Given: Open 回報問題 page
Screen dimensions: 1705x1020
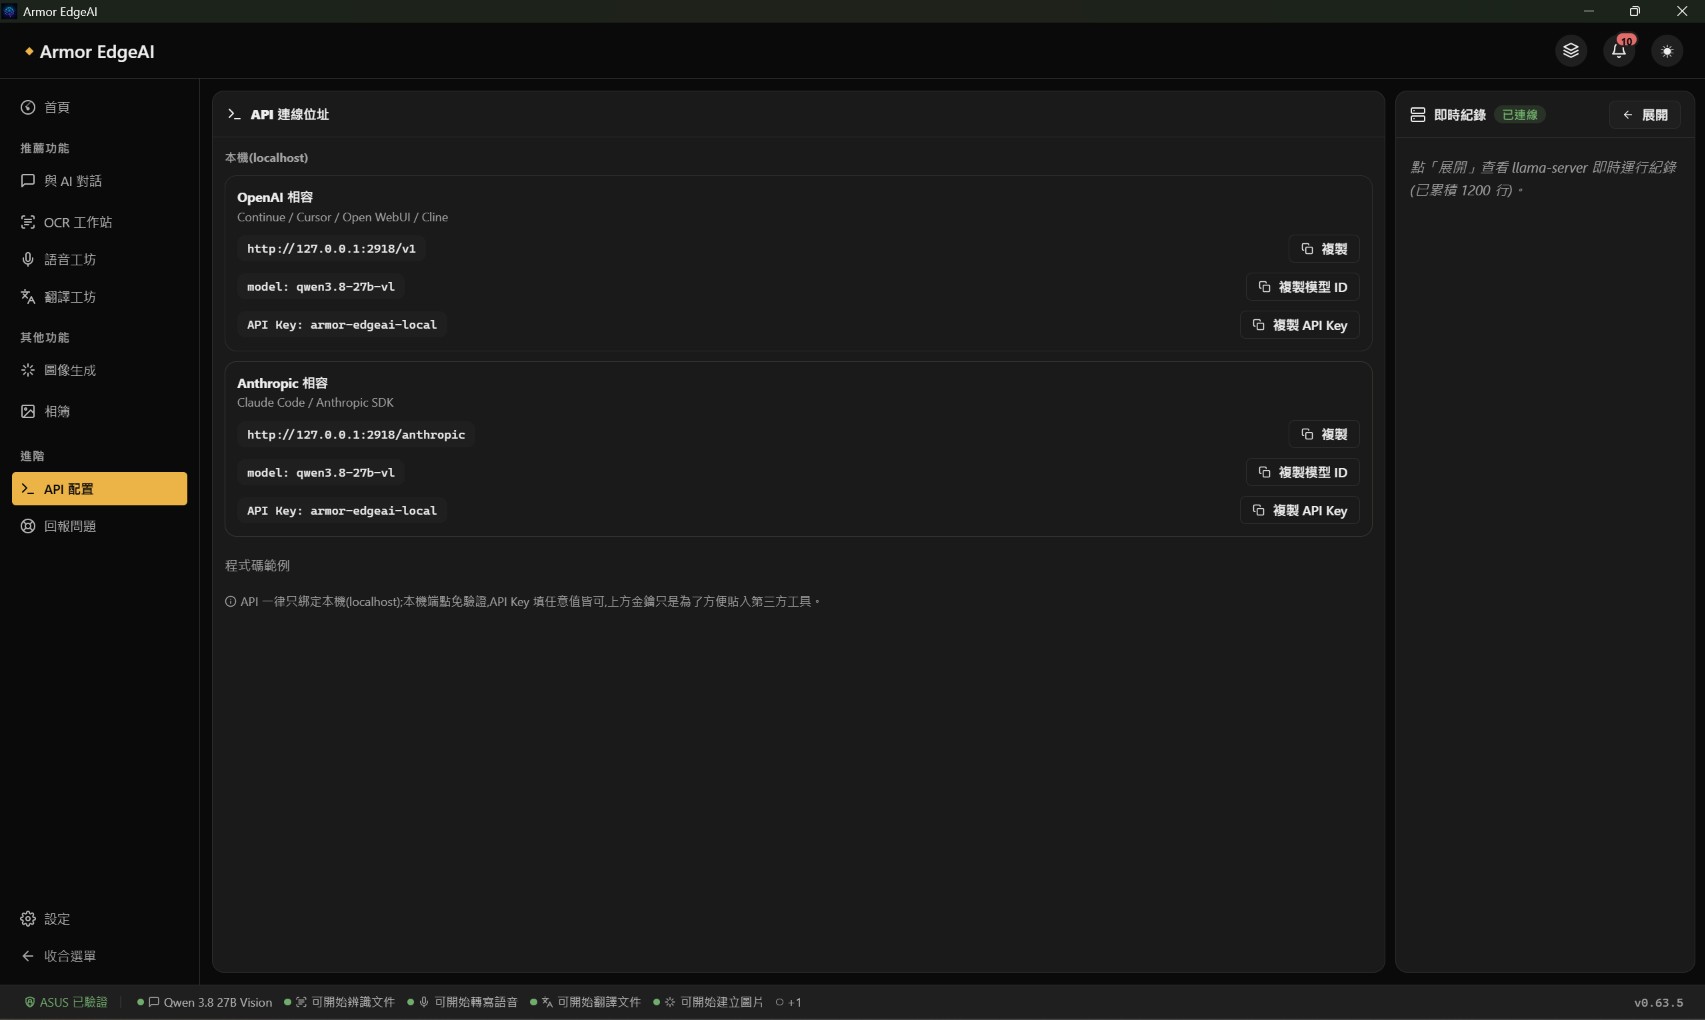Looking at the screenshot, I should [x=99, y=526].
